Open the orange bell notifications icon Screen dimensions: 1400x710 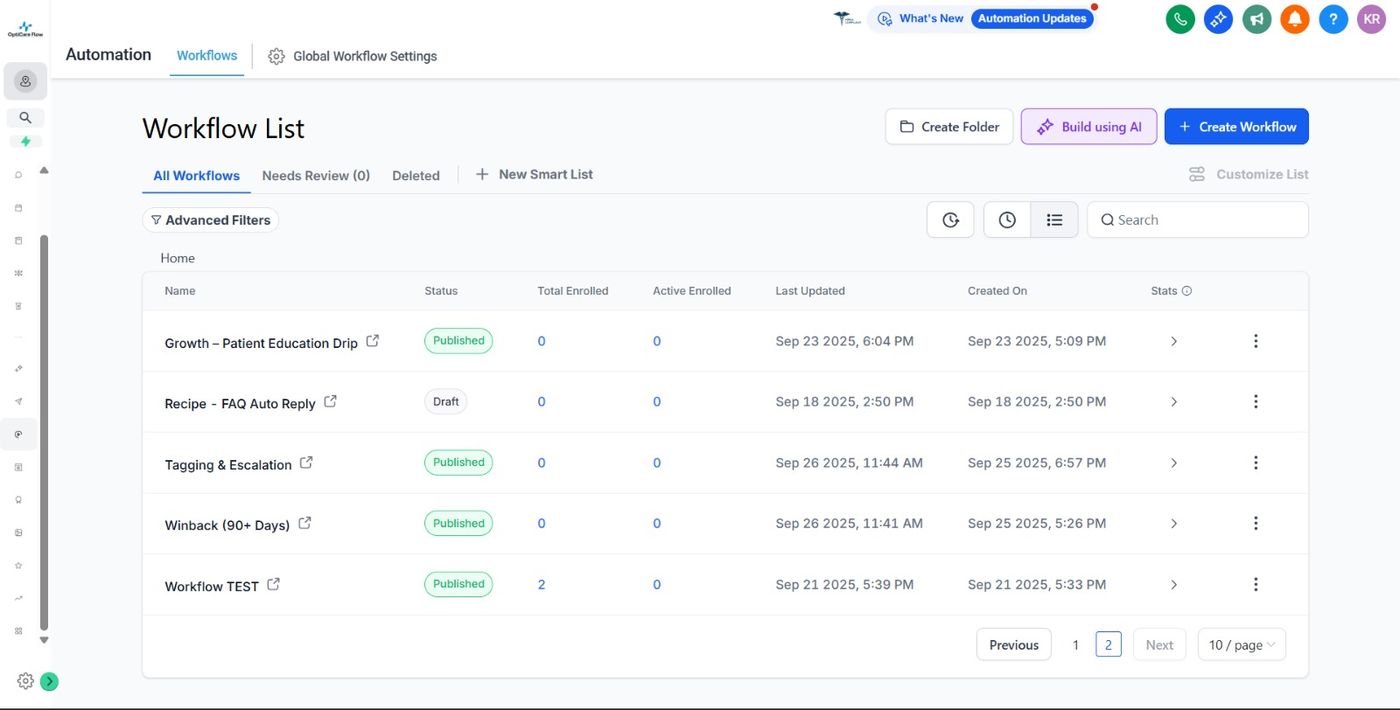click(x=1295, y=19)
